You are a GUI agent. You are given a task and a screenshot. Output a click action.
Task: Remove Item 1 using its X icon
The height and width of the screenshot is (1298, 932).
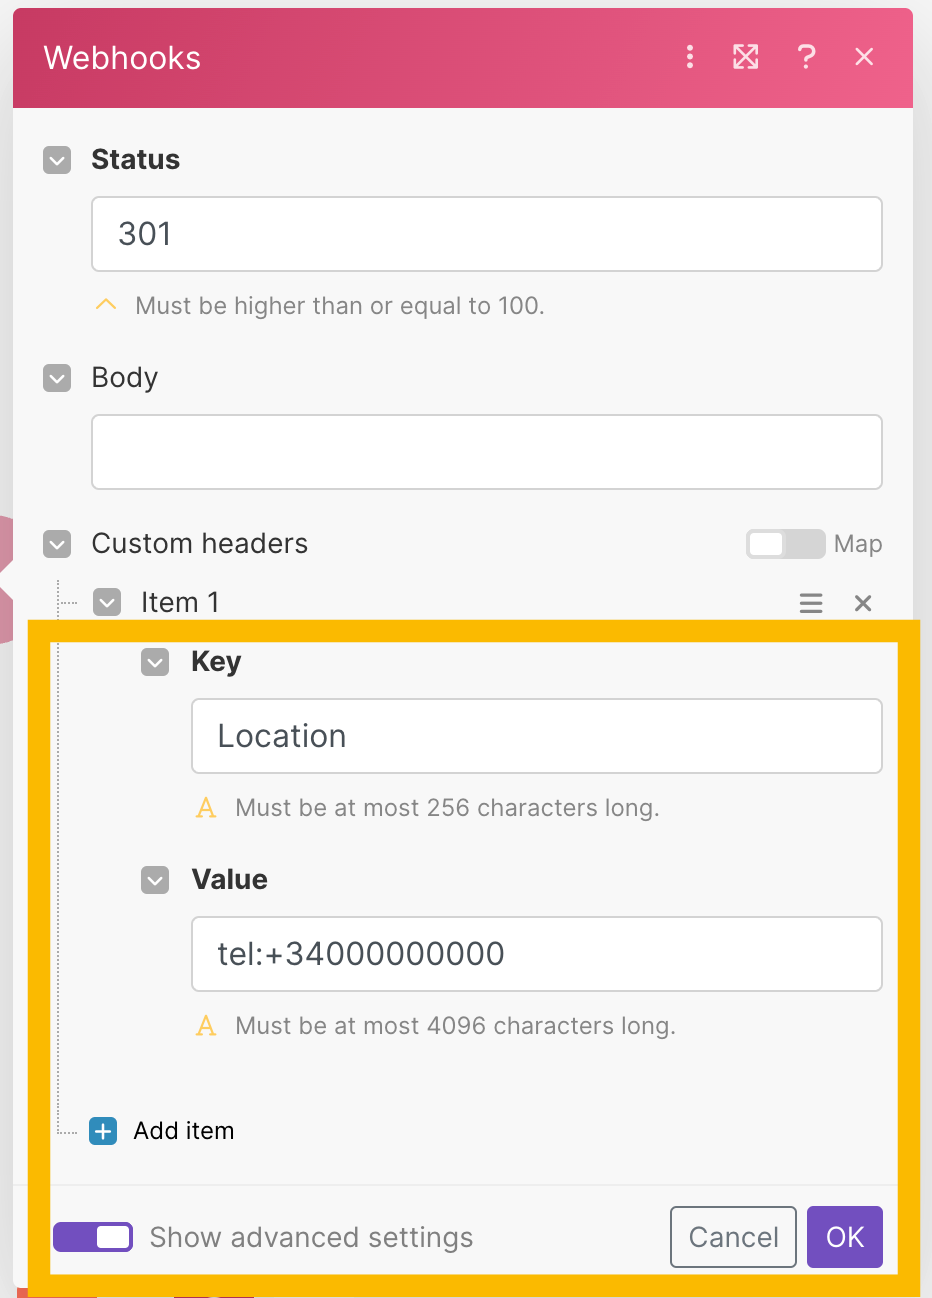pyautogui.click(x=863, y=603)
